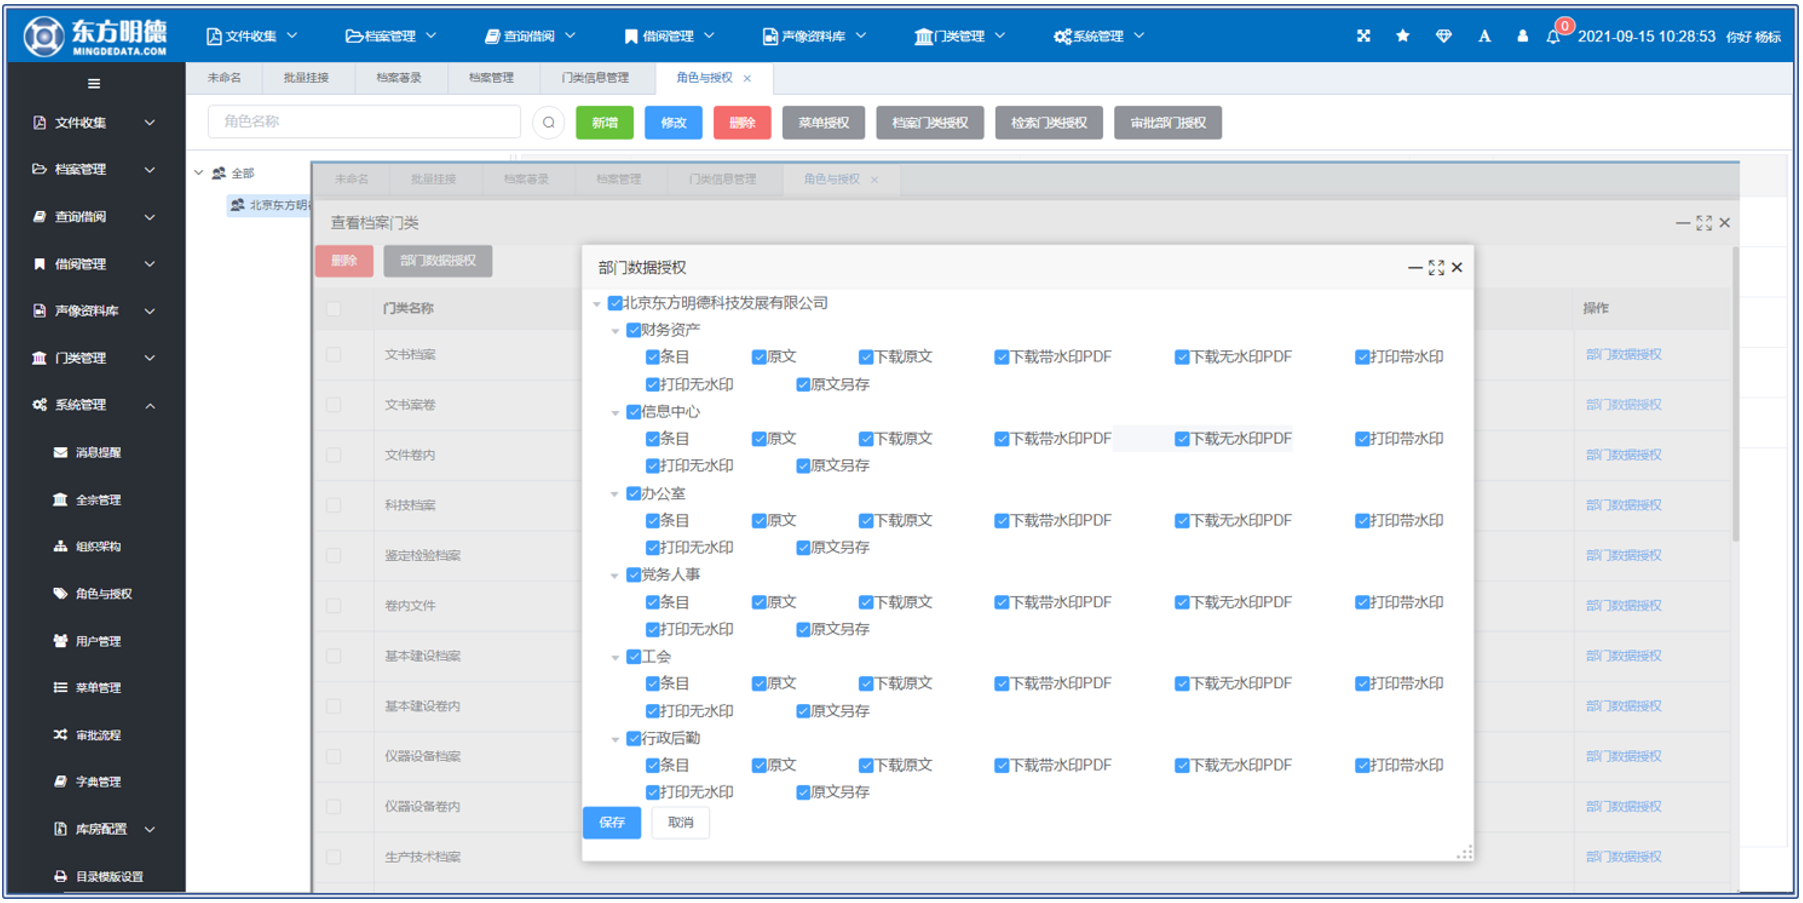Click the font size 'A' icon

tap(1484, 36)
